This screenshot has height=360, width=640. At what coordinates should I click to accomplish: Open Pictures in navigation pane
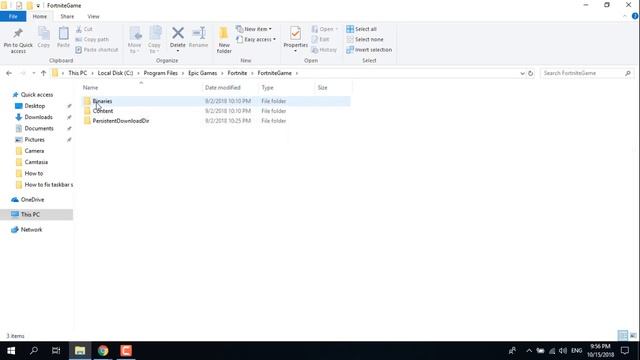[x=34, y=140]
